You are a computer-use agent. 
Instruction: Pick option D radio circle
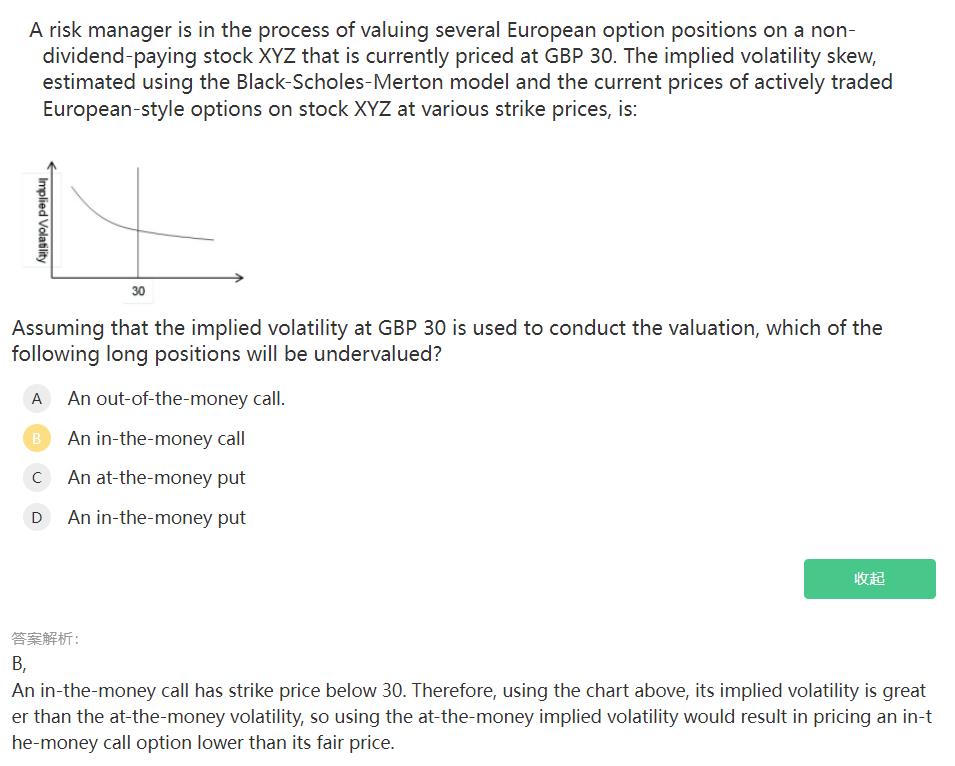[37, 517]
